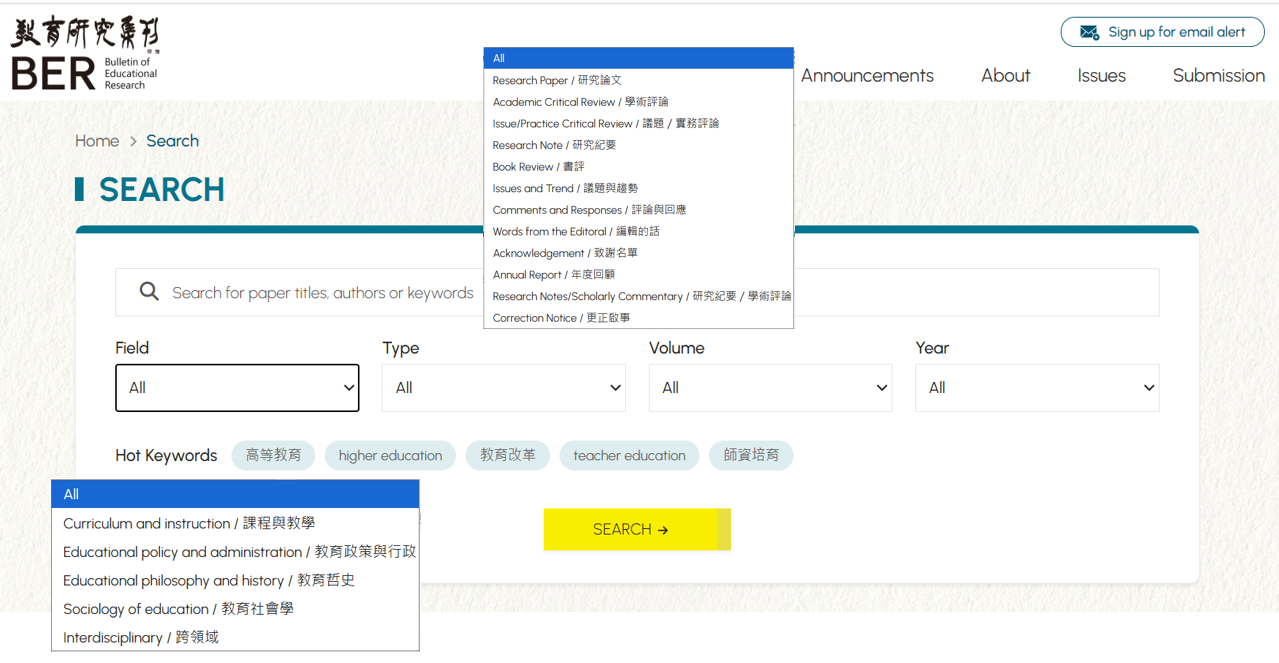Open the Field dropdown
Viewport: 1279px width, 663px height.
coord(237,388)
